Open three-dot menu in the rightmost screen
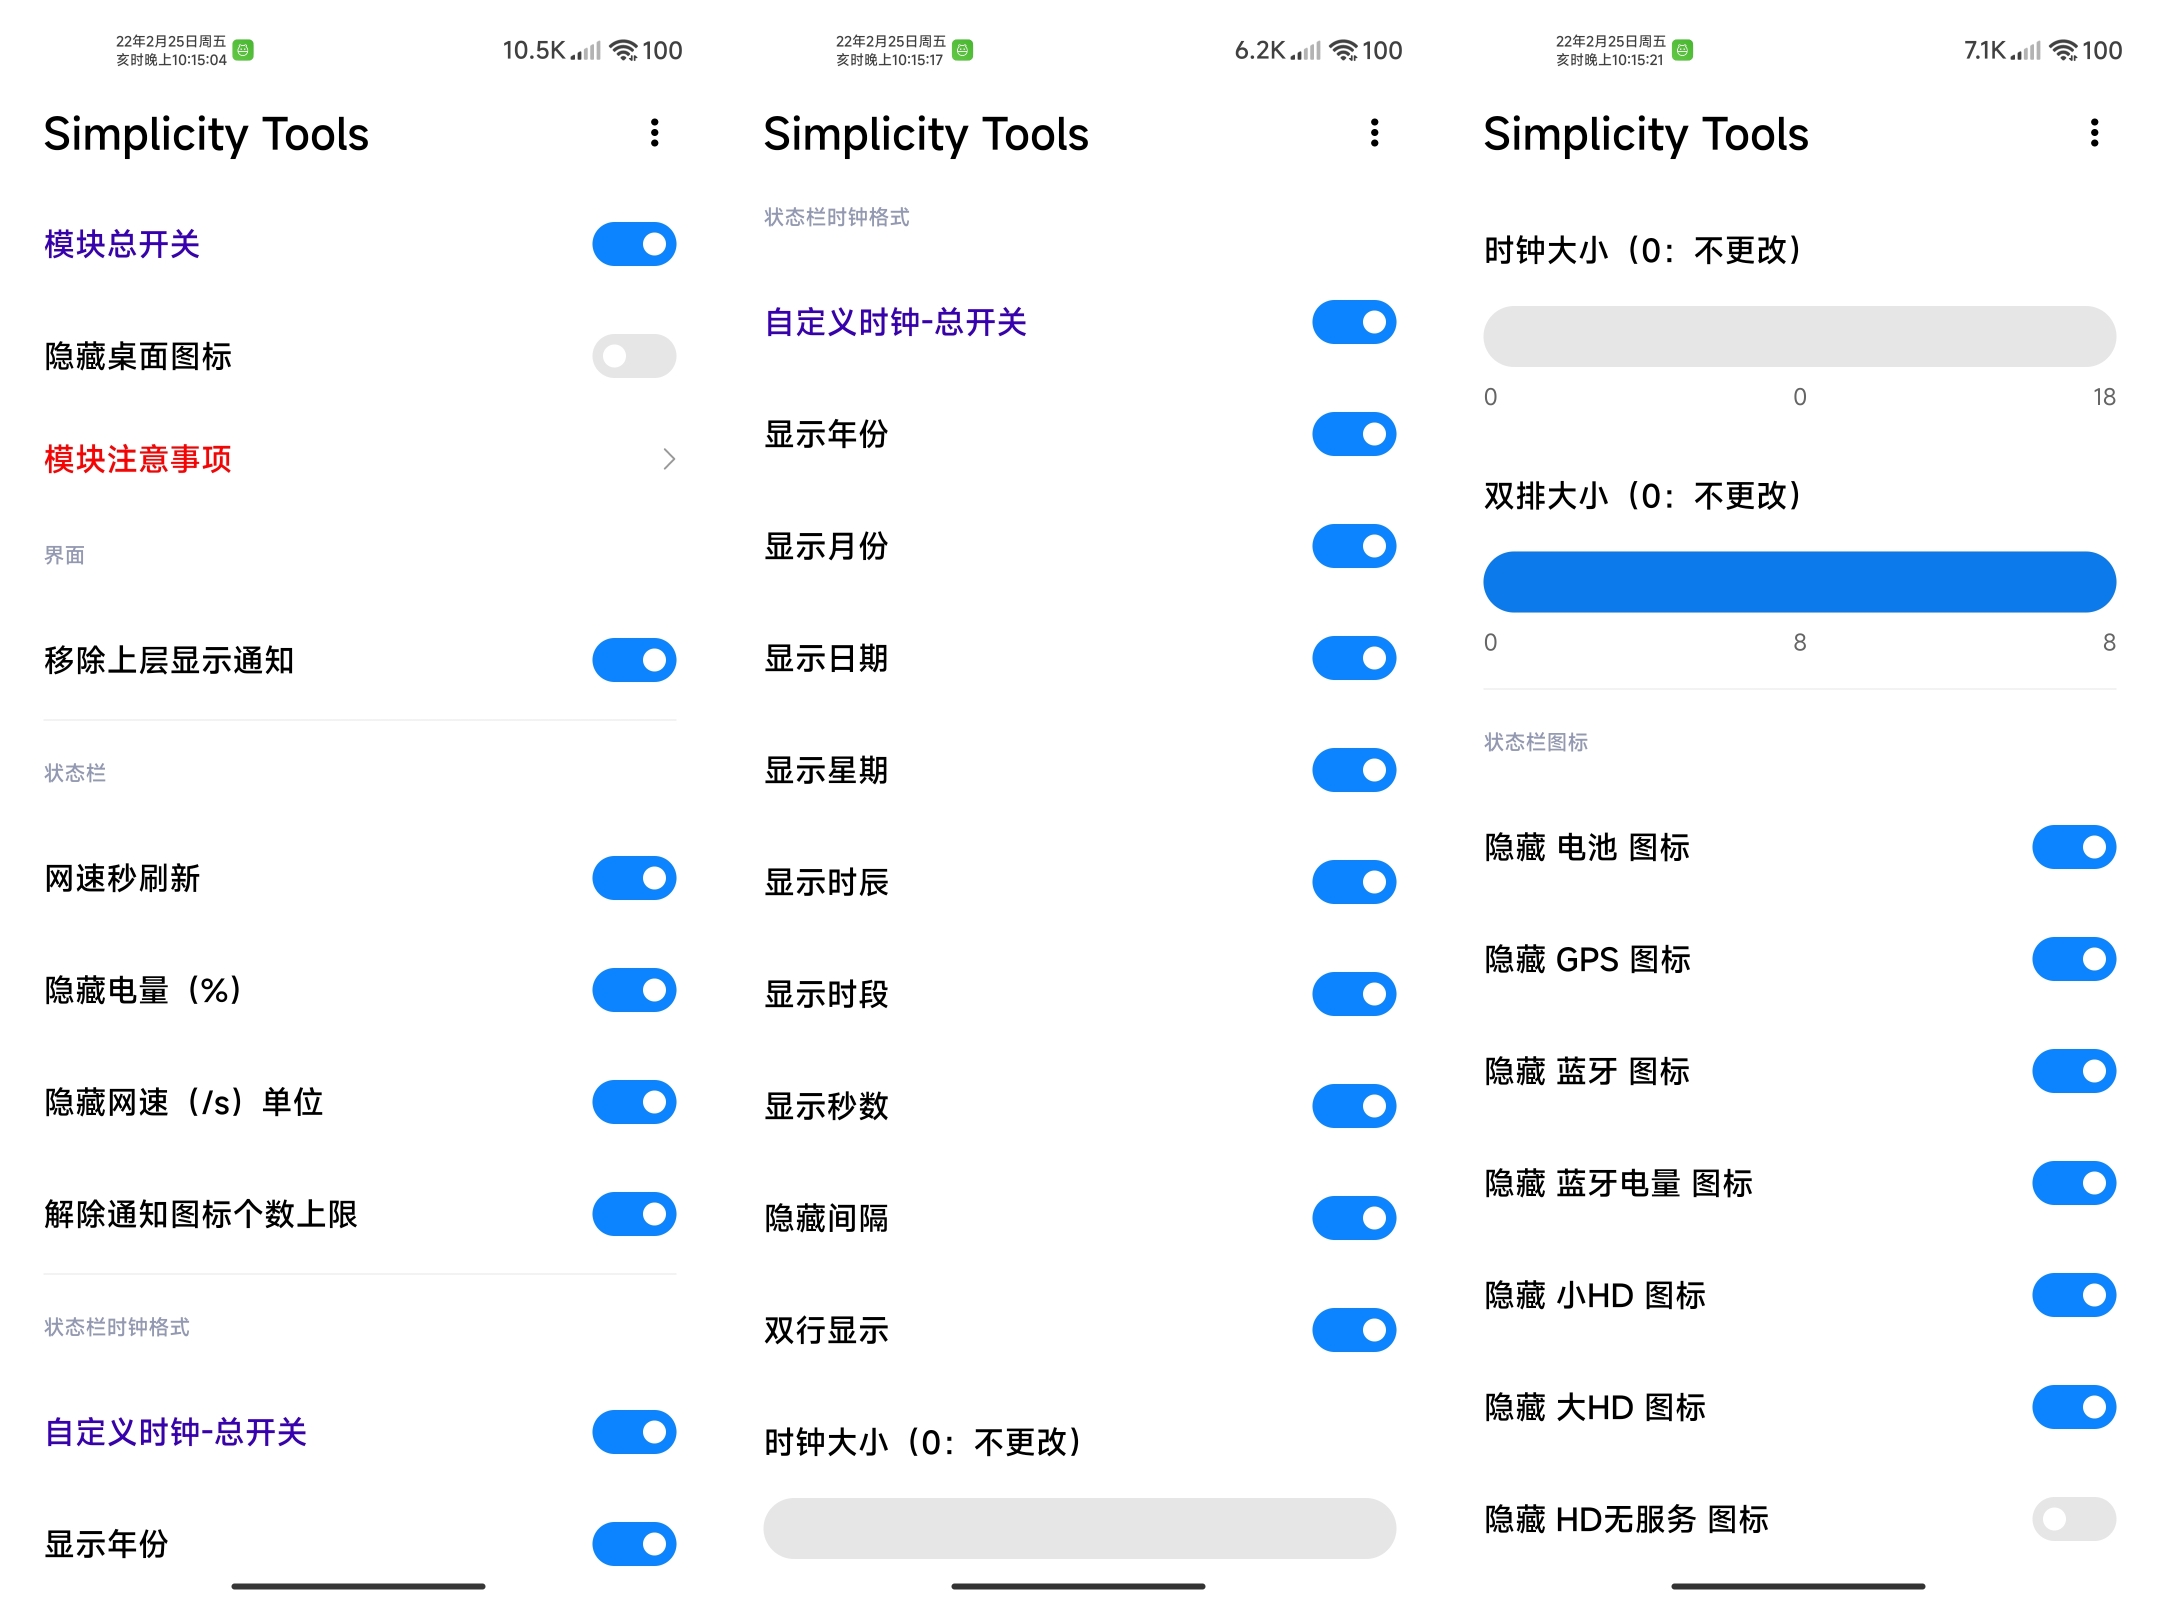Viewport: 2160px width, 1600px height. pos(2095,133)
